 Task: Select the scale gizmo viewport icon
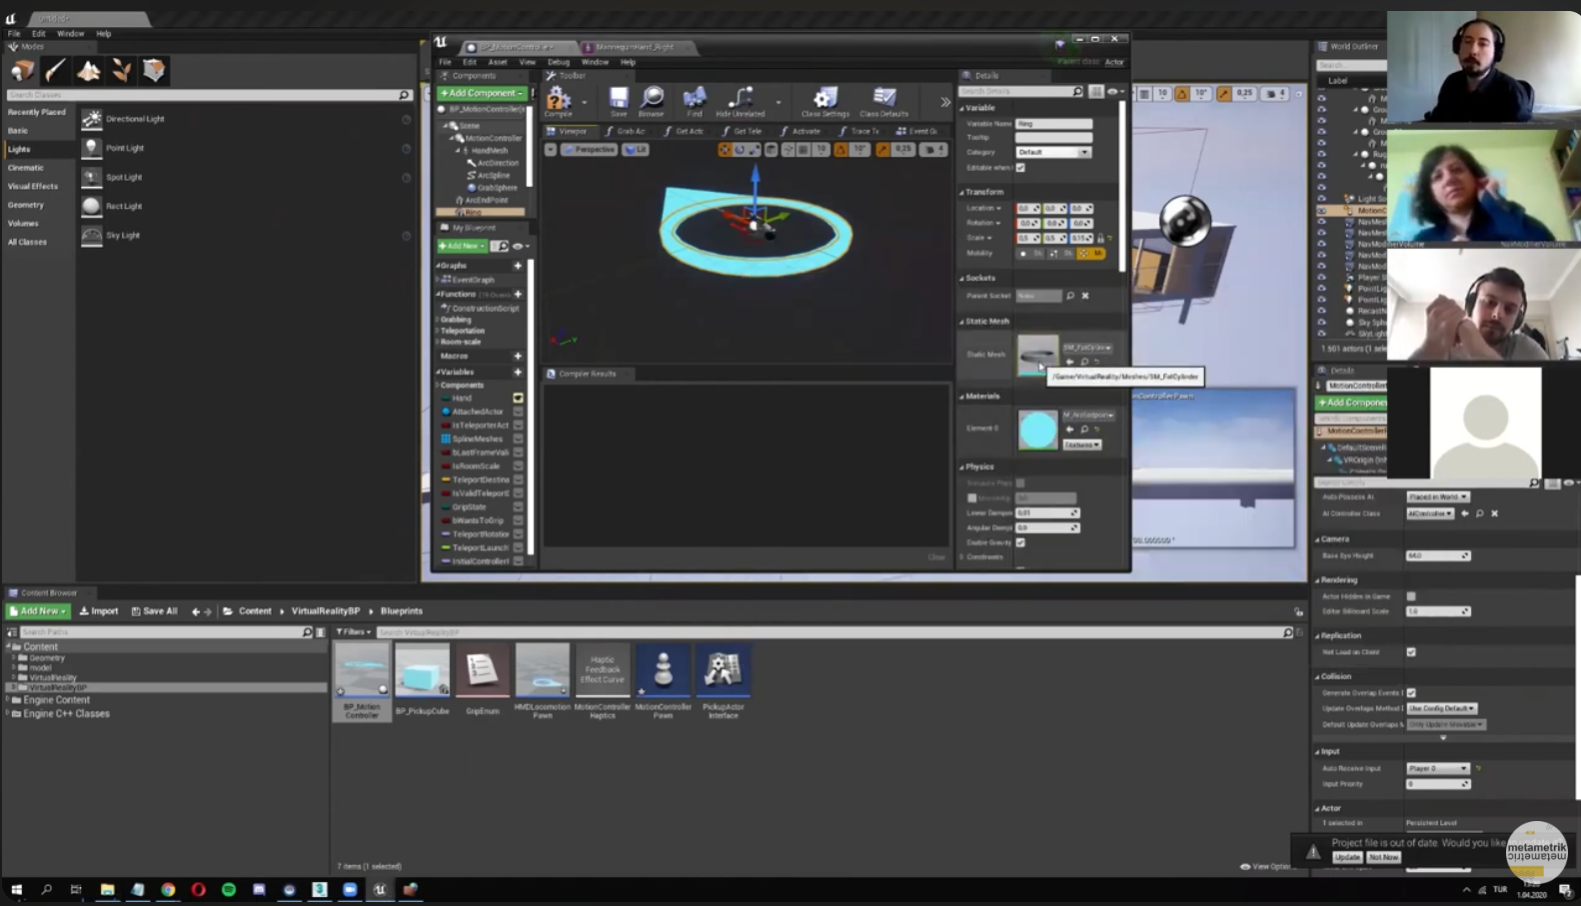click(754, 149)
